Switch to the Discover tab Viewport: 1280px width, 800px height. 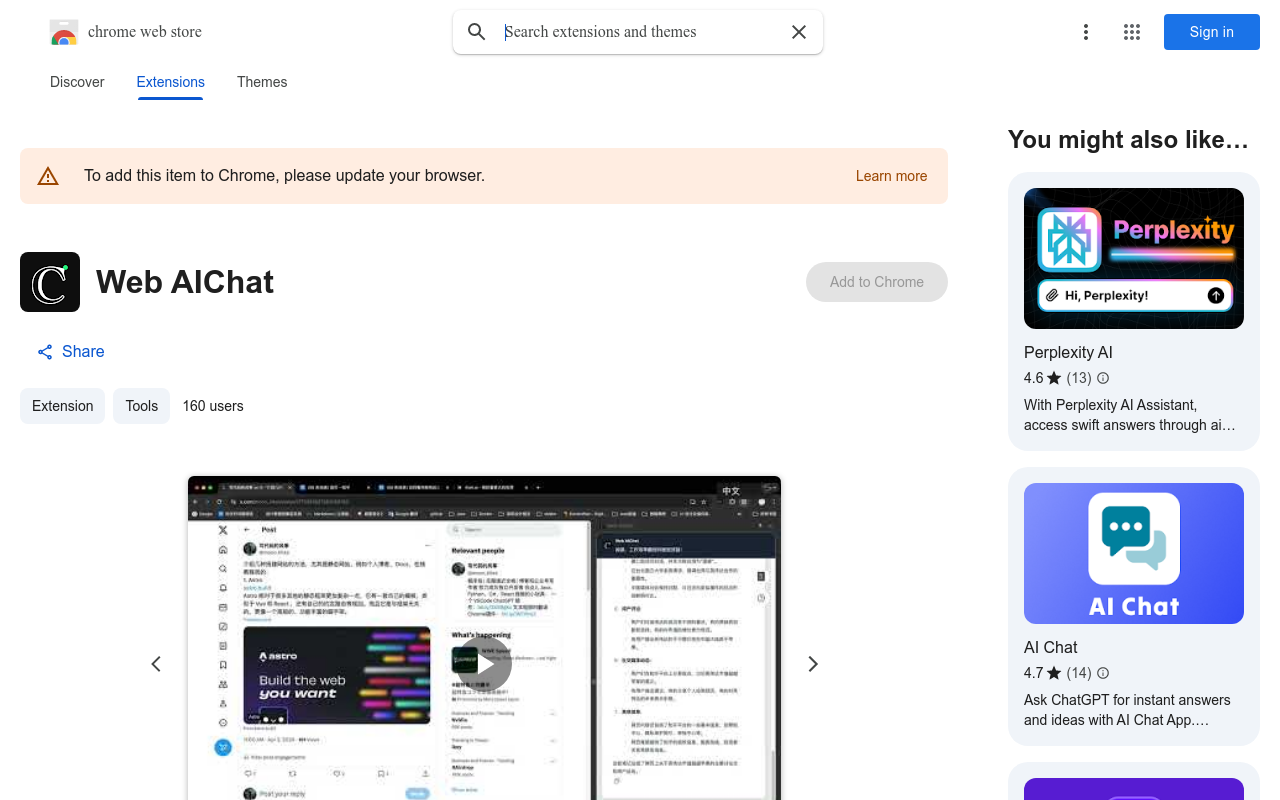(77, 82)
